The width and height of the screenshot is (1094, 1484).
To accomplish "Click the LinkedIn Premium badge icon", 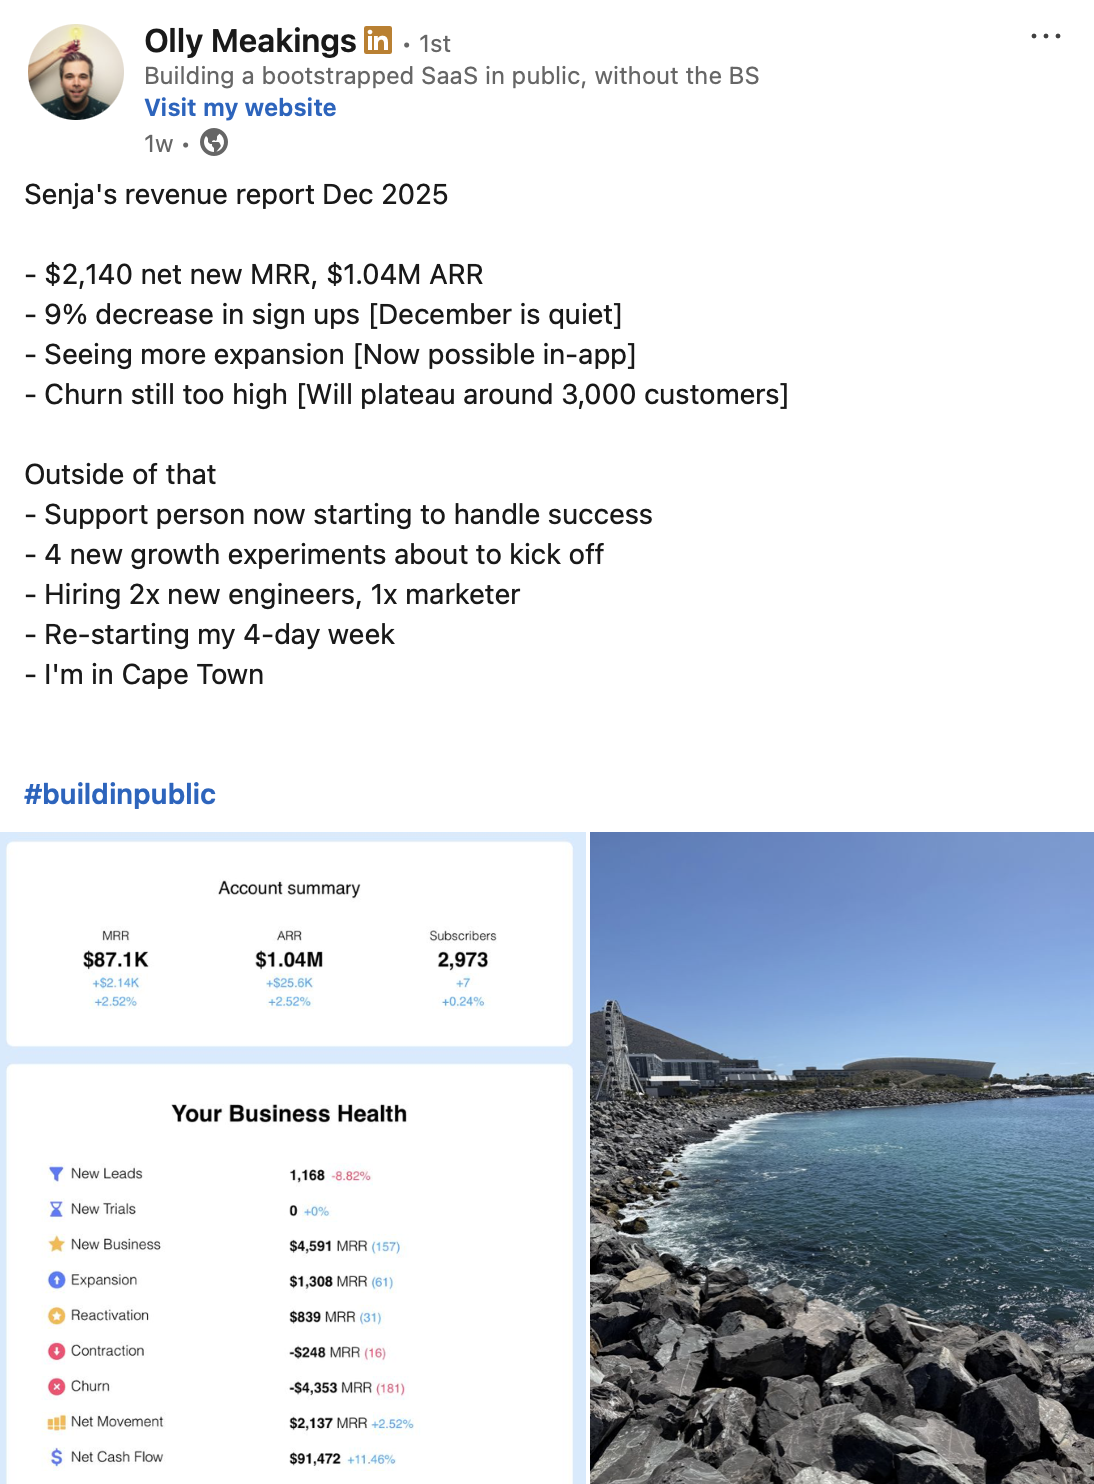I will coord(378,40).
